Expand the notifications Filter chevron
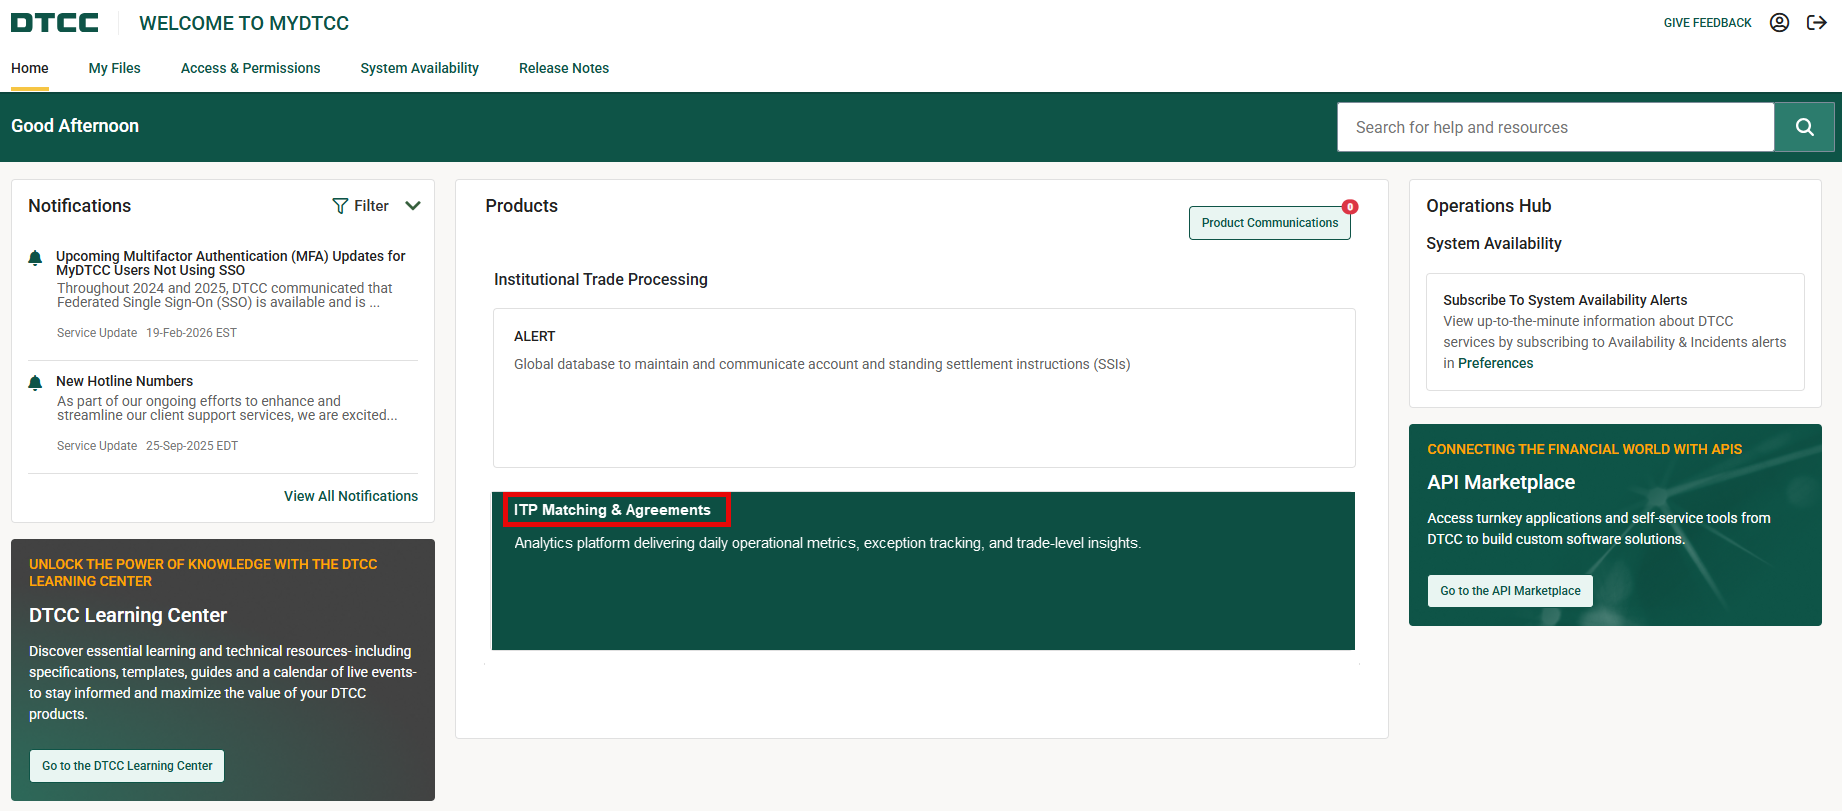 pos(413,206)
